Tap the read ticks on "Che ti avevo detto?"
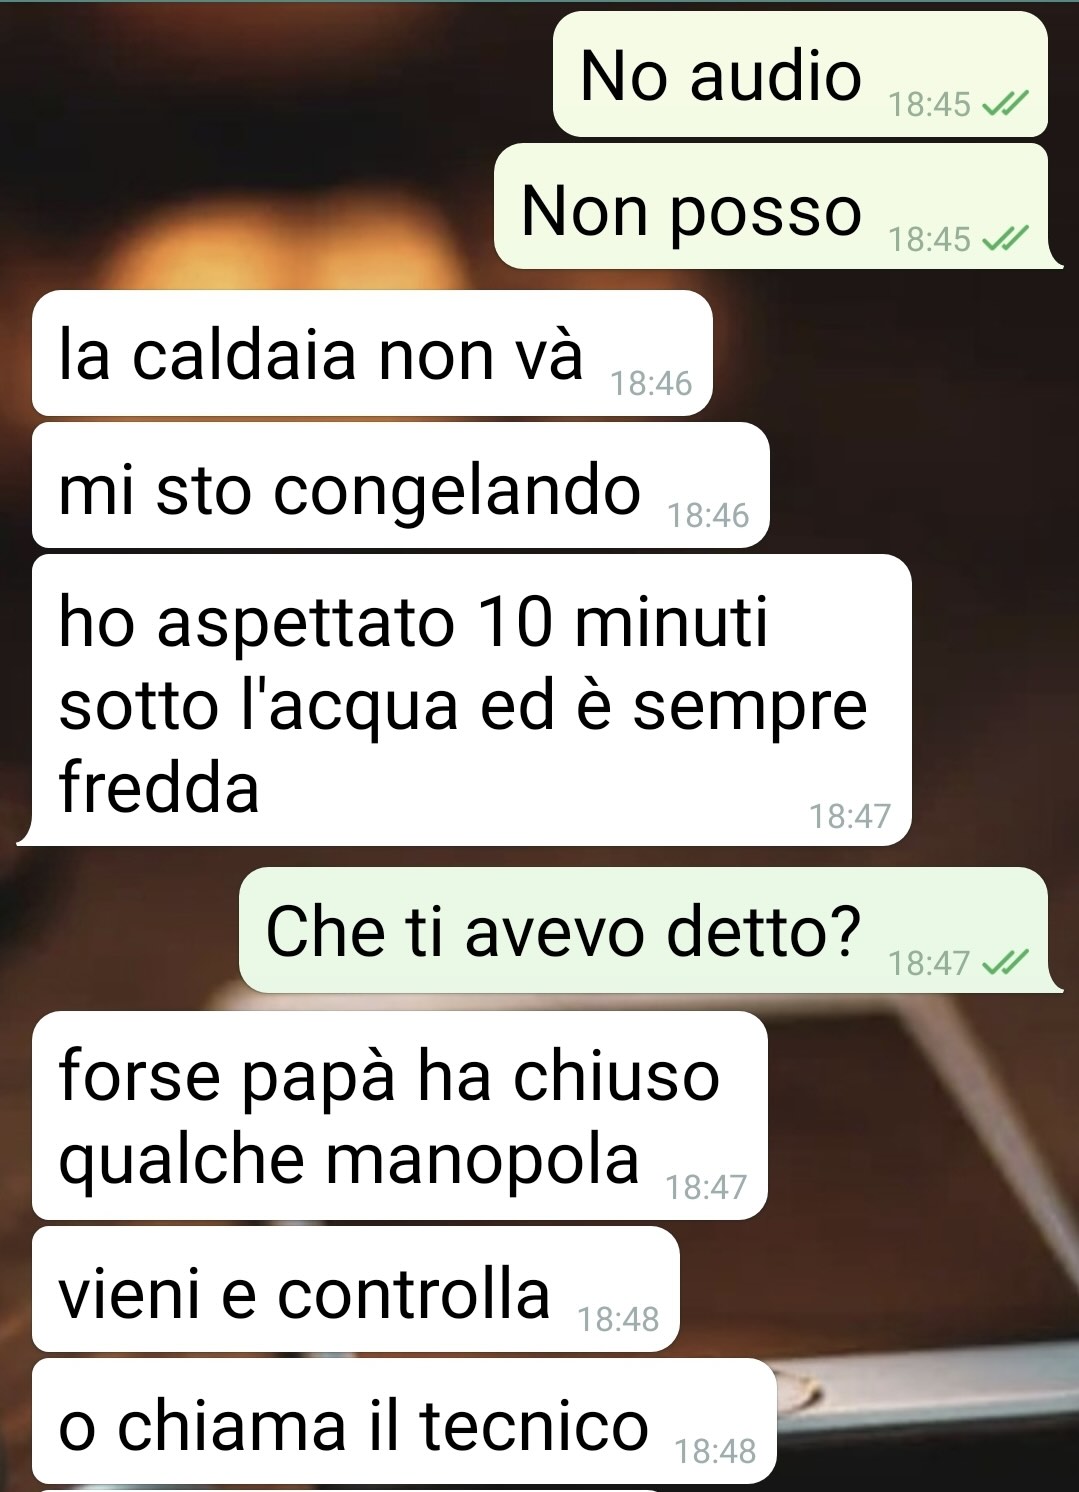Viewport: 1079px width, 1492px height. tap(1005, 963)
